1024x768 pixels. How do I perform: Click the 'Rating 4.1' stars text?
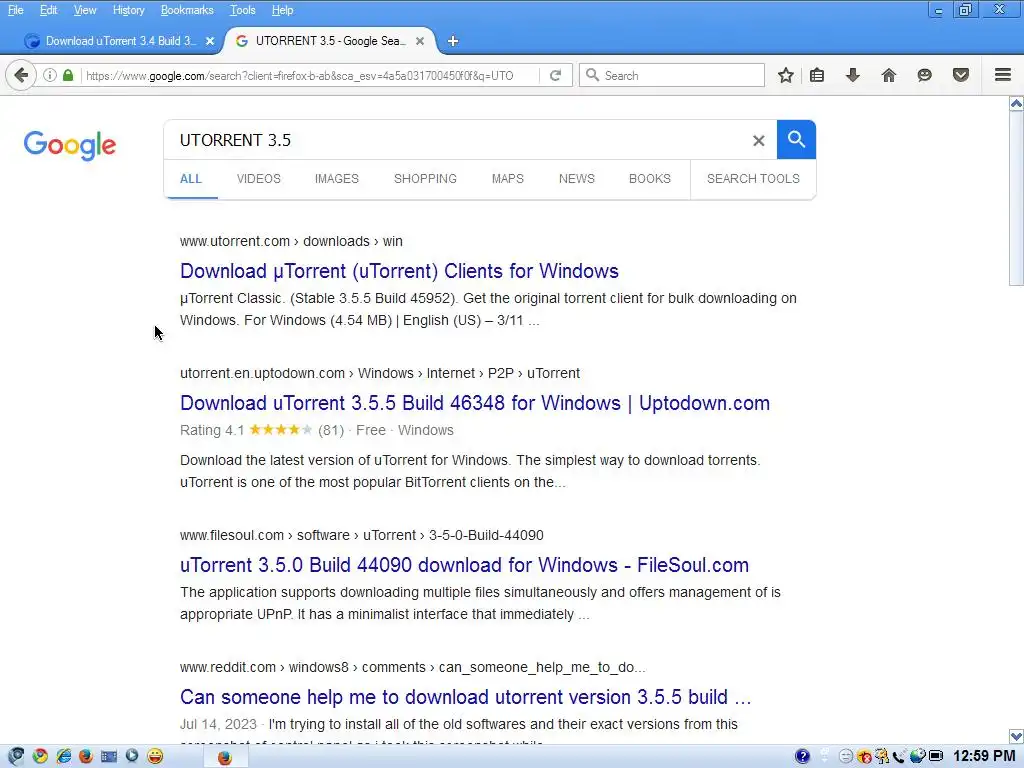tap(262, 430)
